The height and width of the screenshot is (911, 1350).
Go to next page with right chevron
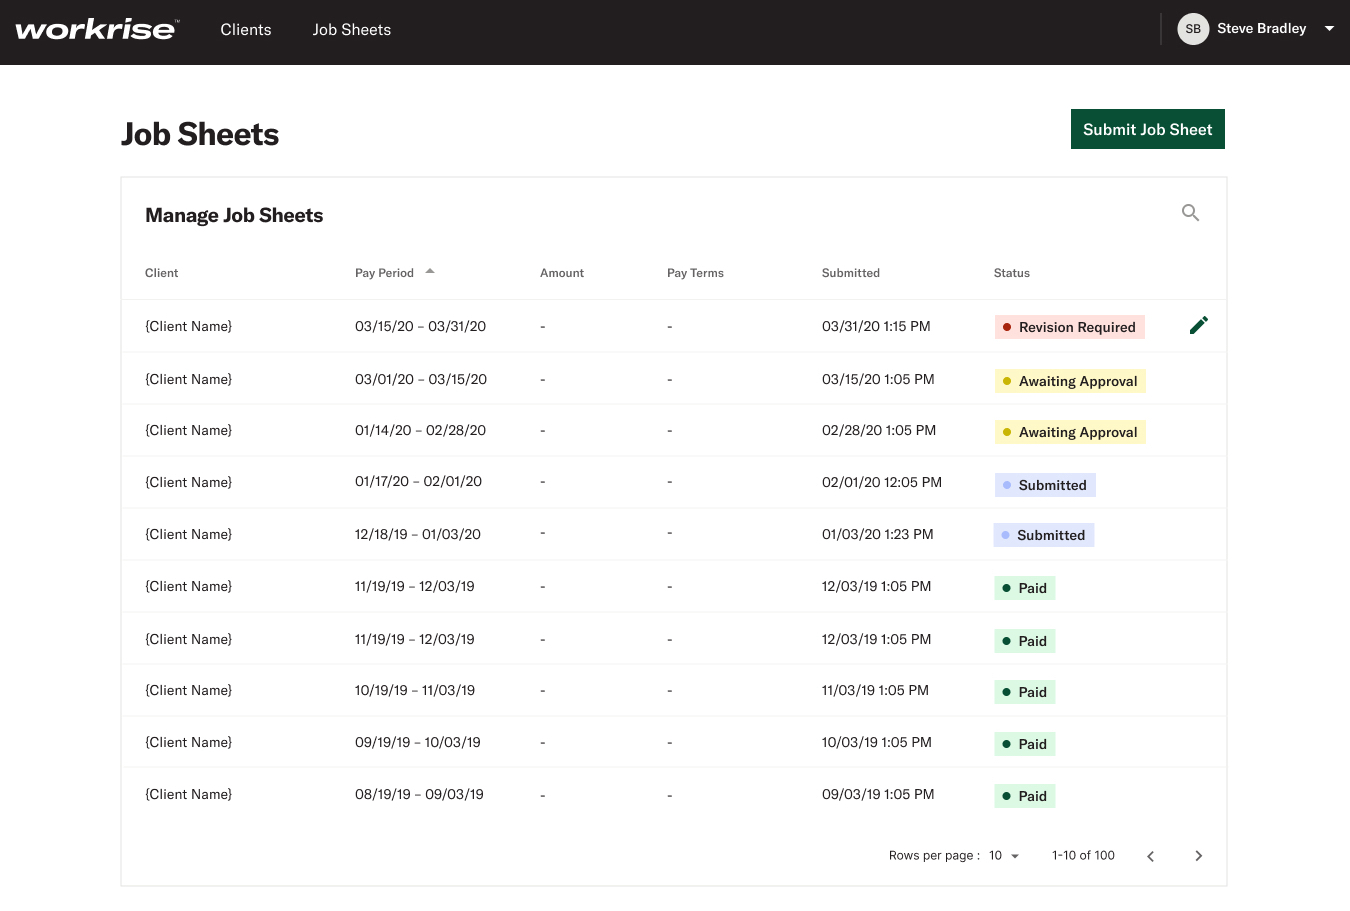point(1198,856)
